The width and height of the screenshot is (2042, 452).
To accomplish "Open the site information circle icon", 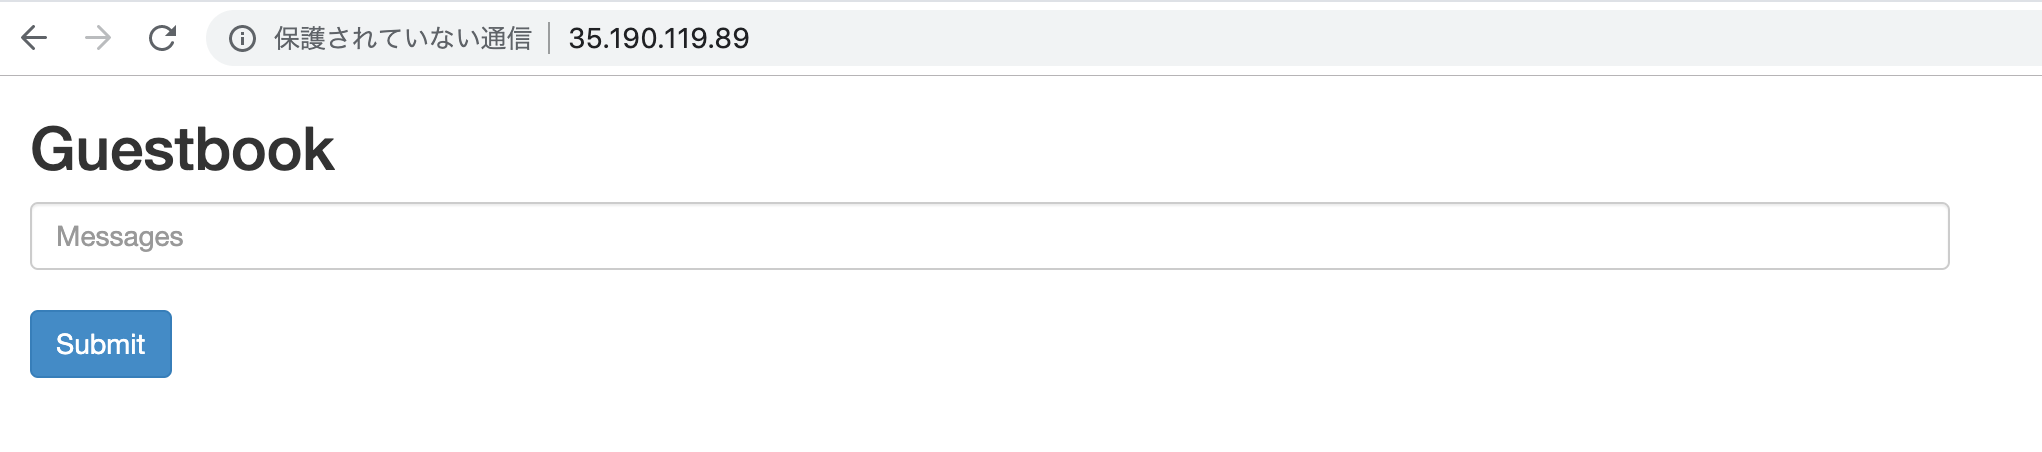I will [241, 39].
